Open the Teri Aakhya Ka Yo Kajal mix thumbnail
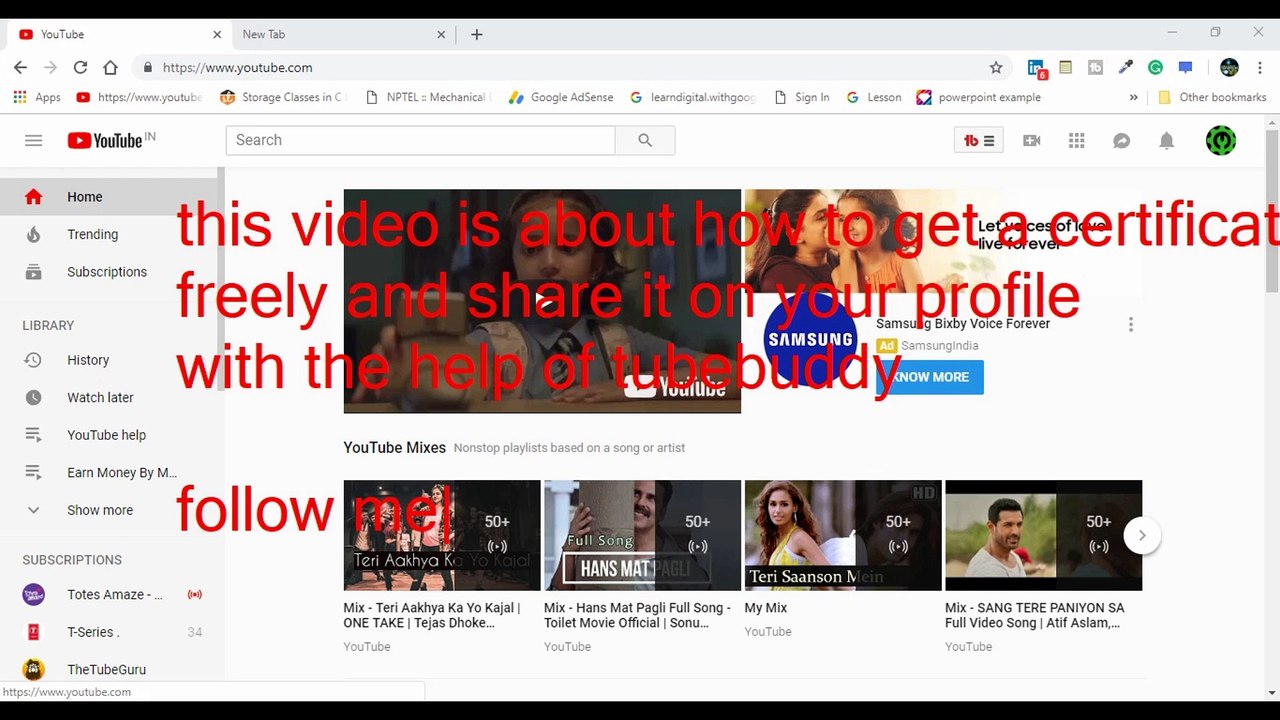1280x720 pixels. 442,535
